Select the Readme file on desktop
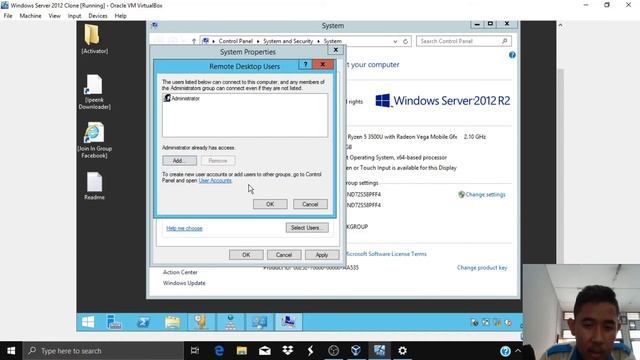Screen dimensions: 640x360 tap(94, 186)
